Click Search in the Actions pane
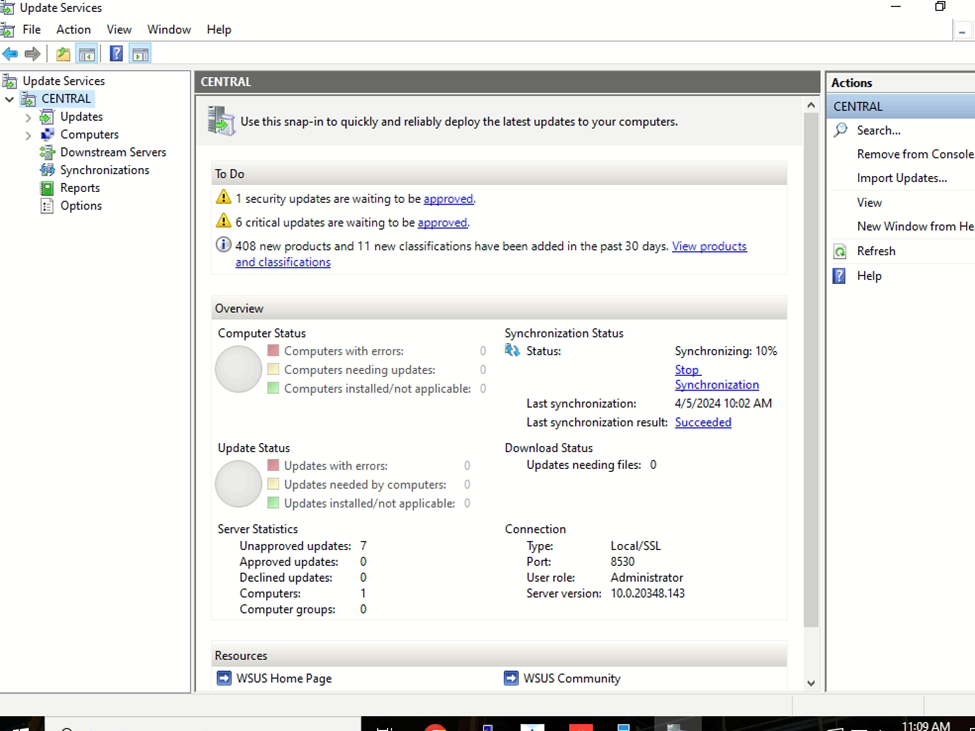The width and height of the screenshot is (975, 731). (x=878, y=130)
